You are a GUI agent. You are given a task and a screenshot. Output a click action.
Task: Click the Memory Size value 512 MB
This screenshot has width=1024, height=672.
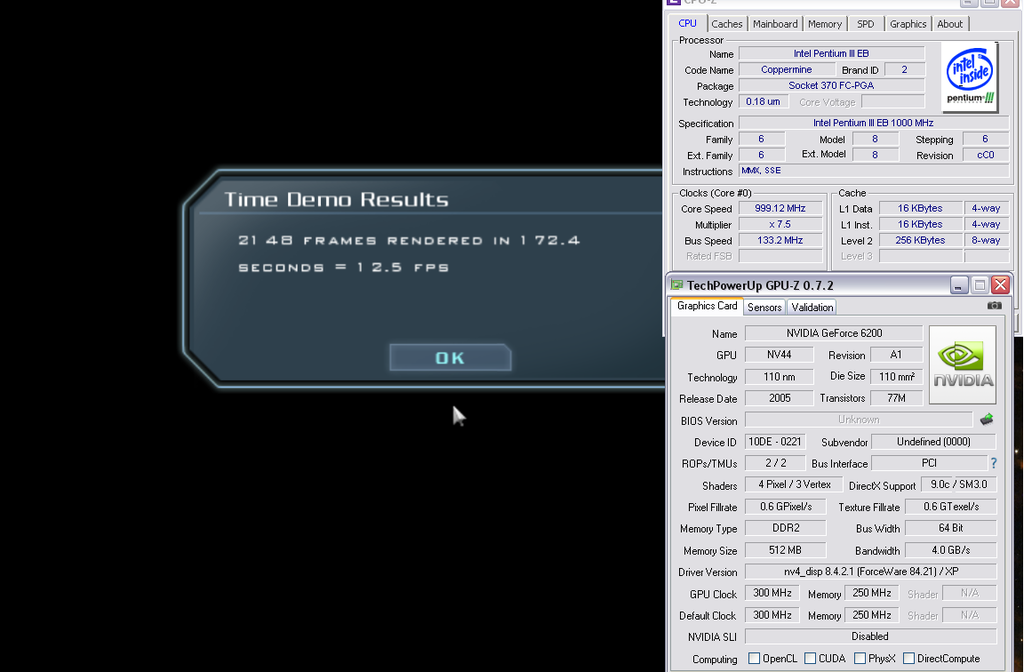pos(785,550)
